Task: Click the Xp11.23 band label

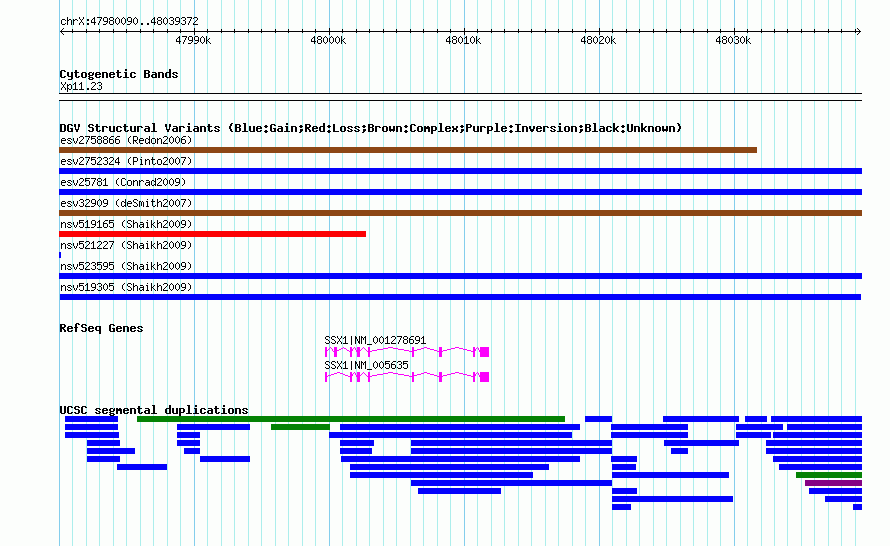Action: (x=81, y=86)
